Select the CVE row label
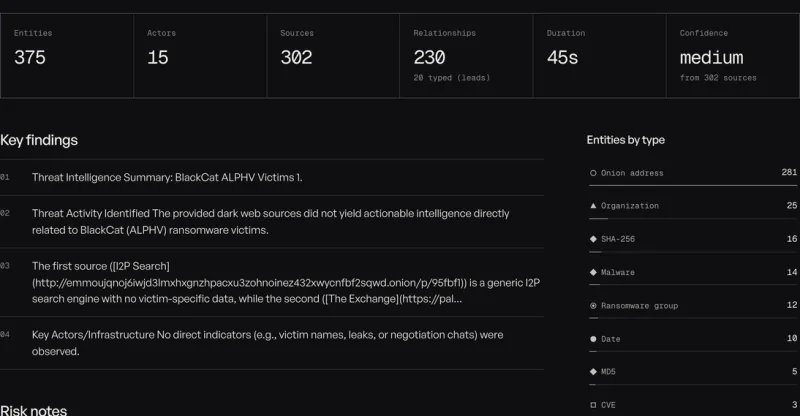The image size is (800, 416). (608, 405)
